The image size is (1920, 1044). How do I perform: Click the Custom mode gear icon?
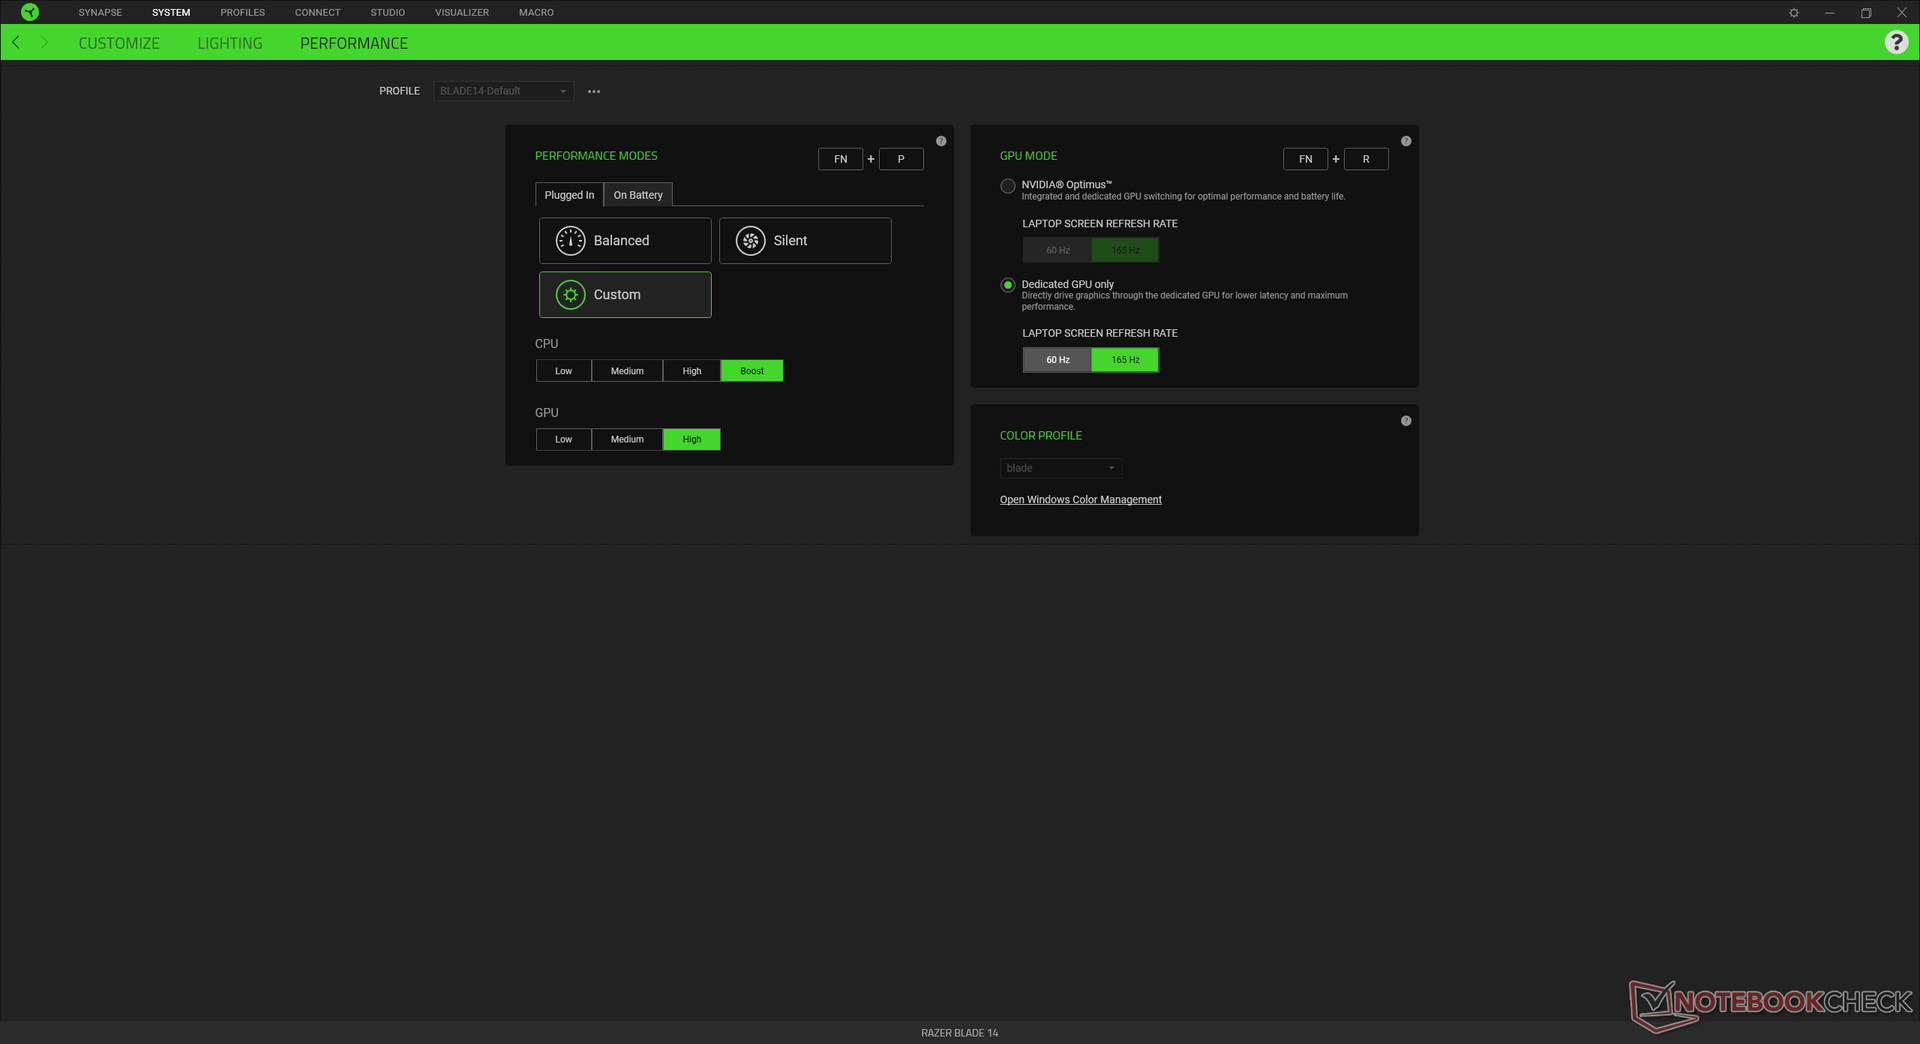[x=570, y=295]
